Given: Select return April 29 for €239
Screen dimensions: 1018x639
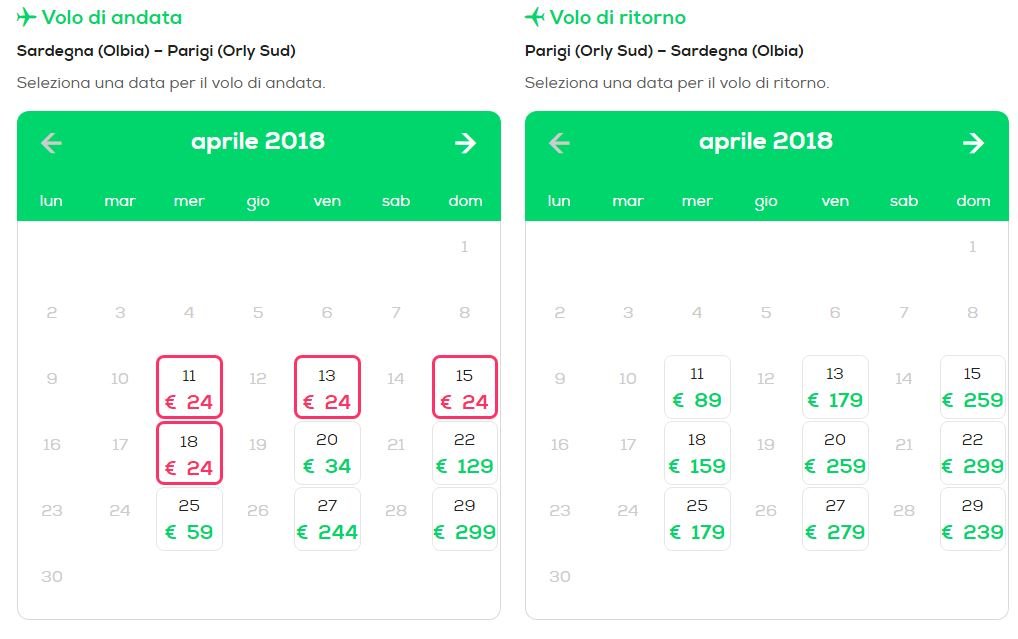Looking at the screenshot, I should pos(973,520).
